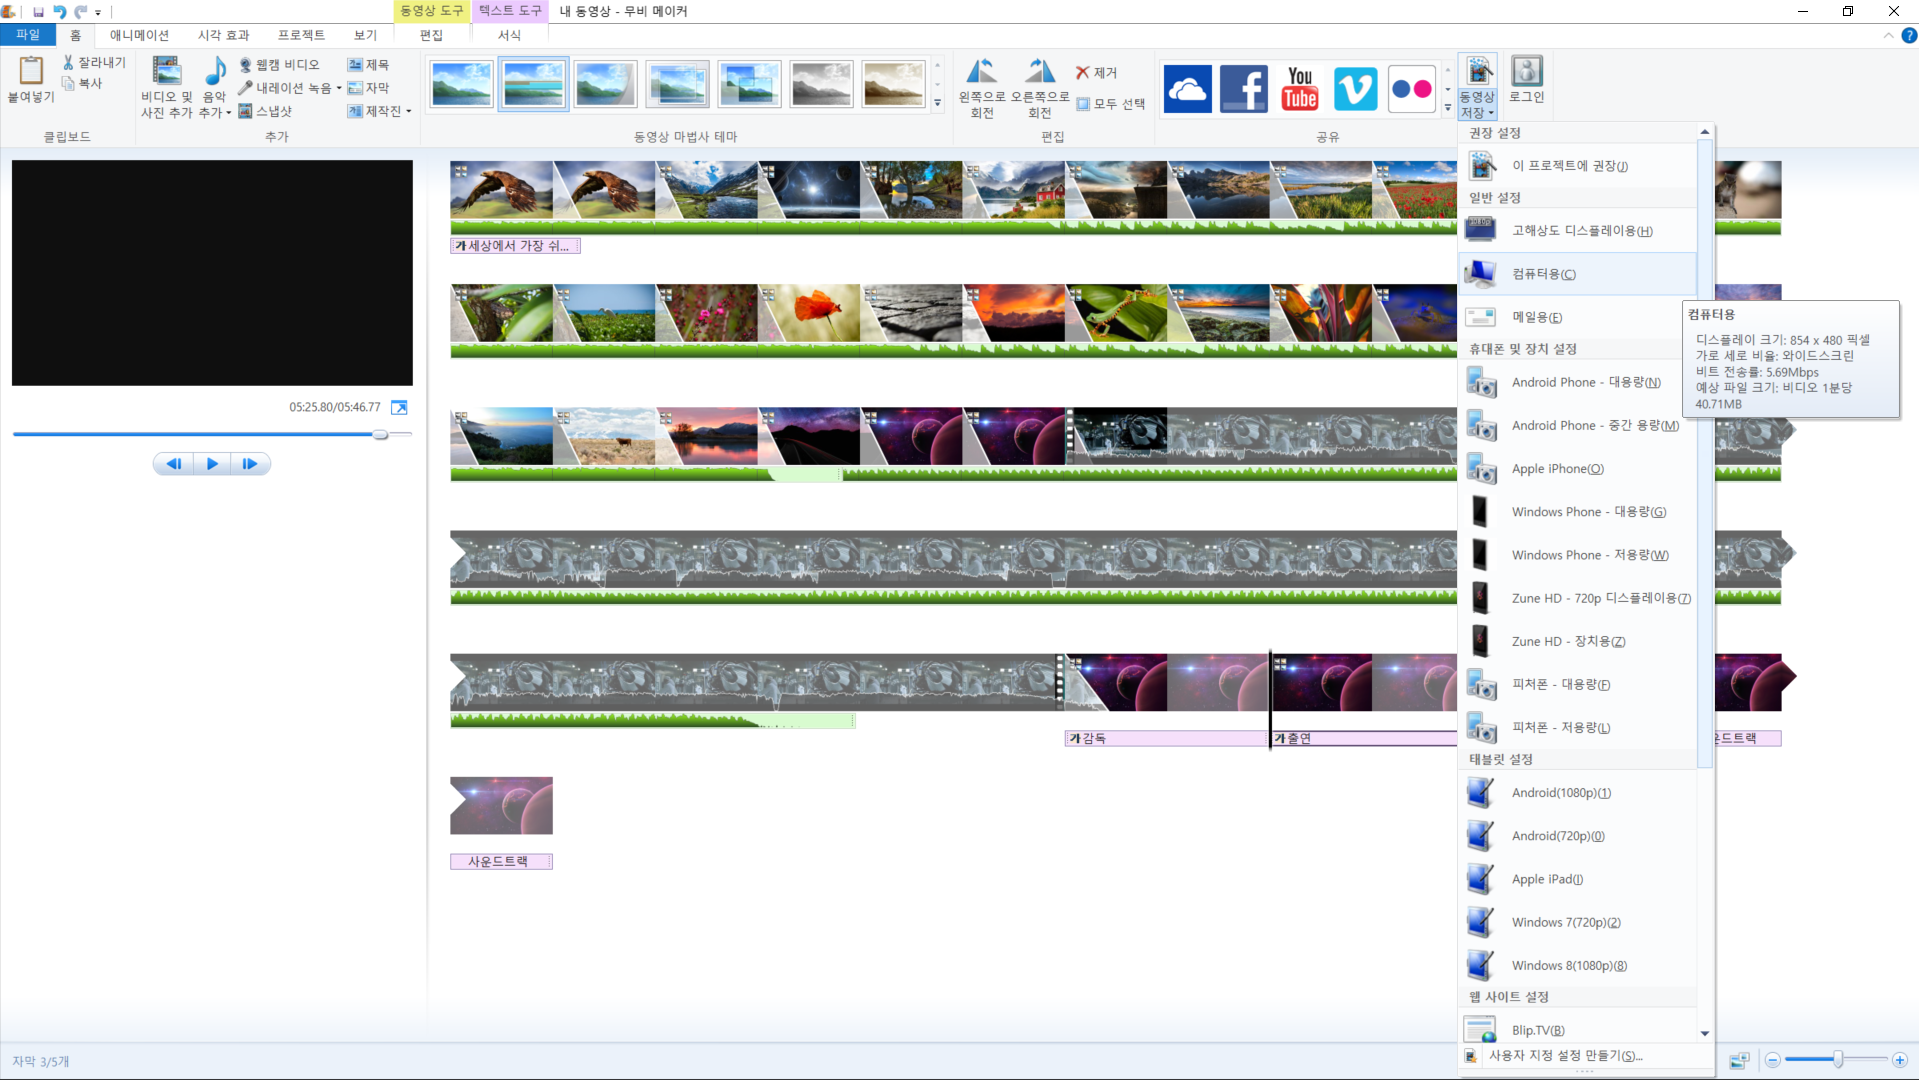Screen dimensions: 1919x1080
Task: Switch to Visual effects (시각 효과) tab
Action: coord(223,35)
